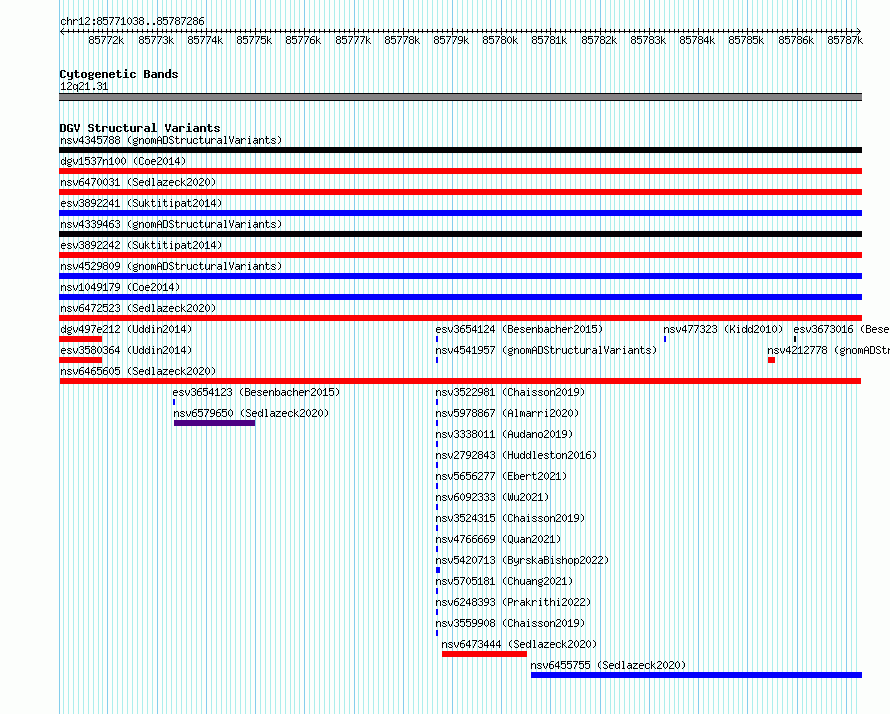This screenshot has width=890, height=714.
Task: Open nsv6248393 (Prakrithi2022) variant
Action: [x=513, y=602]
